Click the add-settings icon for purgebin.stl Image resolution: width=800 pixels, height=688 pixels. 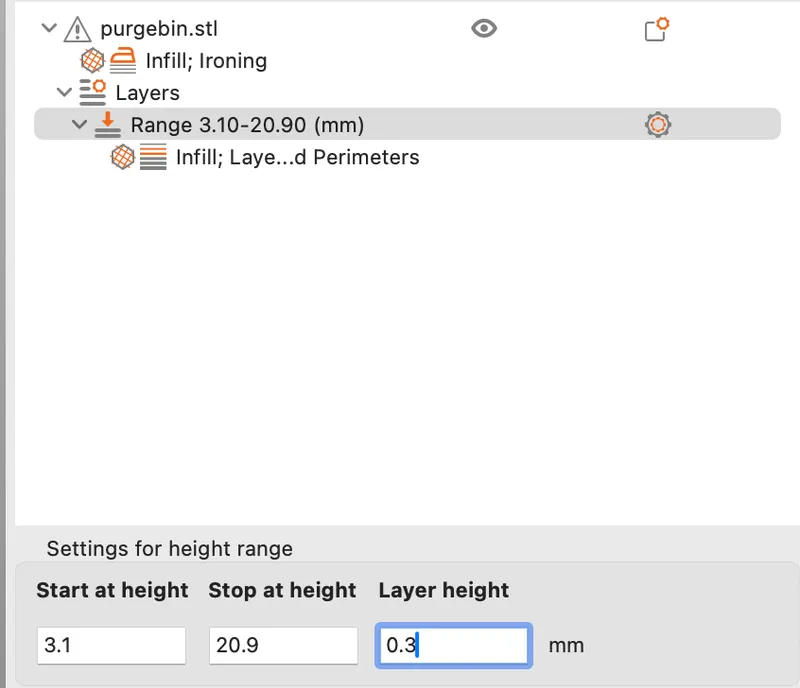(x=657, y=29)
